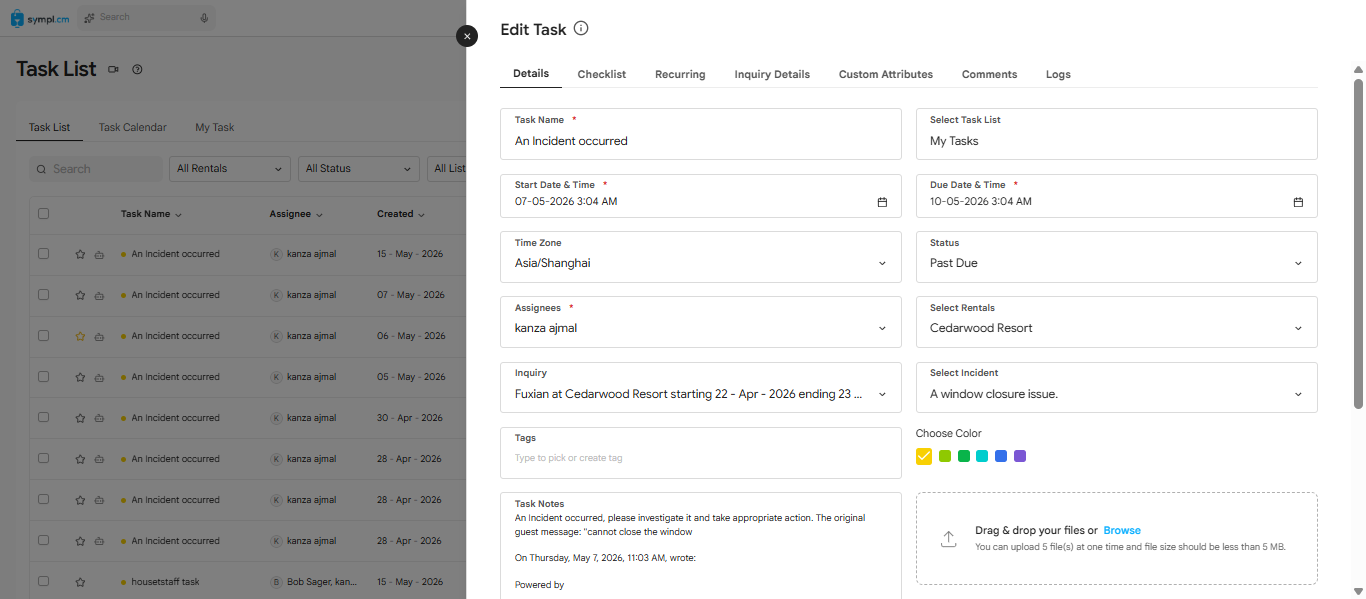Switch to the Checklist tab
The height and width of the screenshot is (599, 1366).
(x=602, y=74)
